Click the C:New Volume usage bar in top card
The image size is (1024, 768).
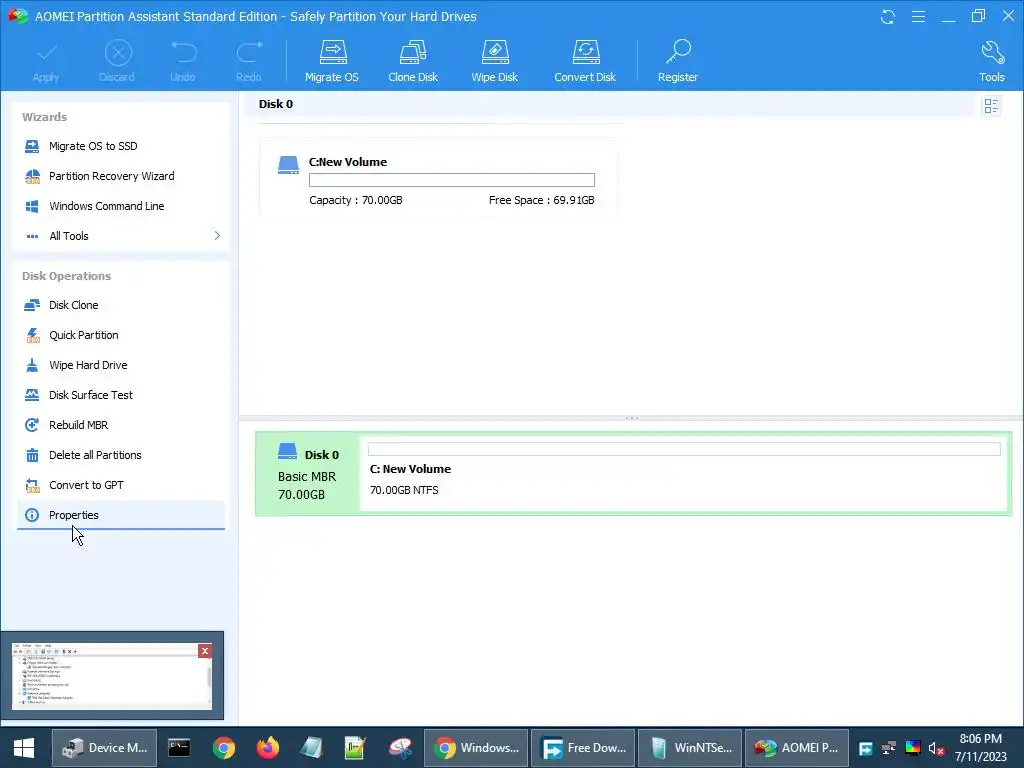point(452,180)
